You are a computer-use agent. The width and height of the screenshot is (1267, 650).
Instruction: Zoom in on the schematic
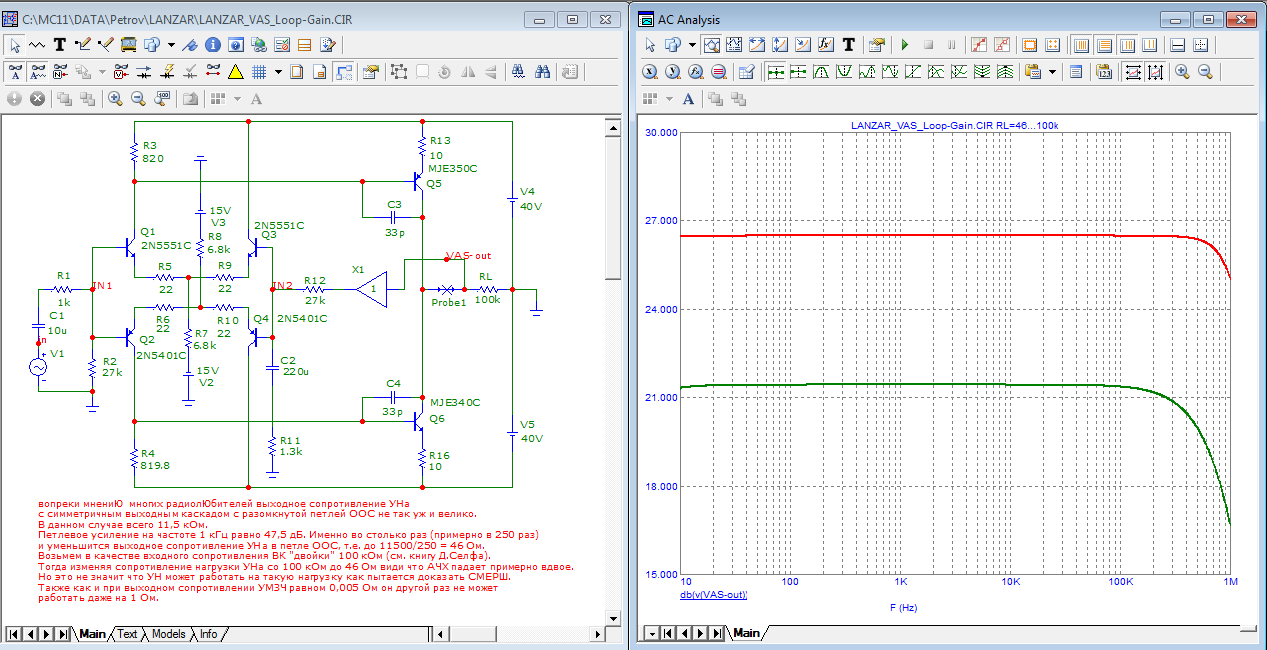[115, 98]
